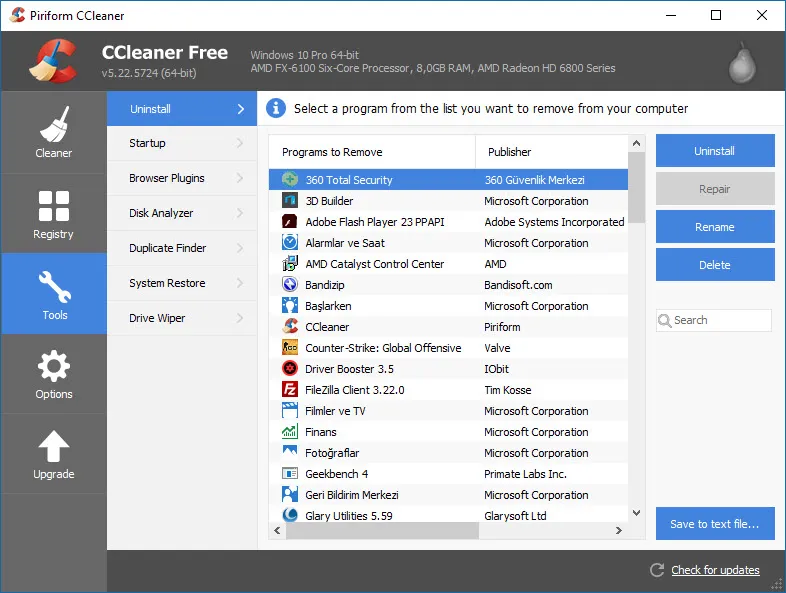The width and height of the screenshot is (786, 593).
Task: Click the Başlarken lightbulb icon
Action: pyautogui.click(x=290, y=306)
